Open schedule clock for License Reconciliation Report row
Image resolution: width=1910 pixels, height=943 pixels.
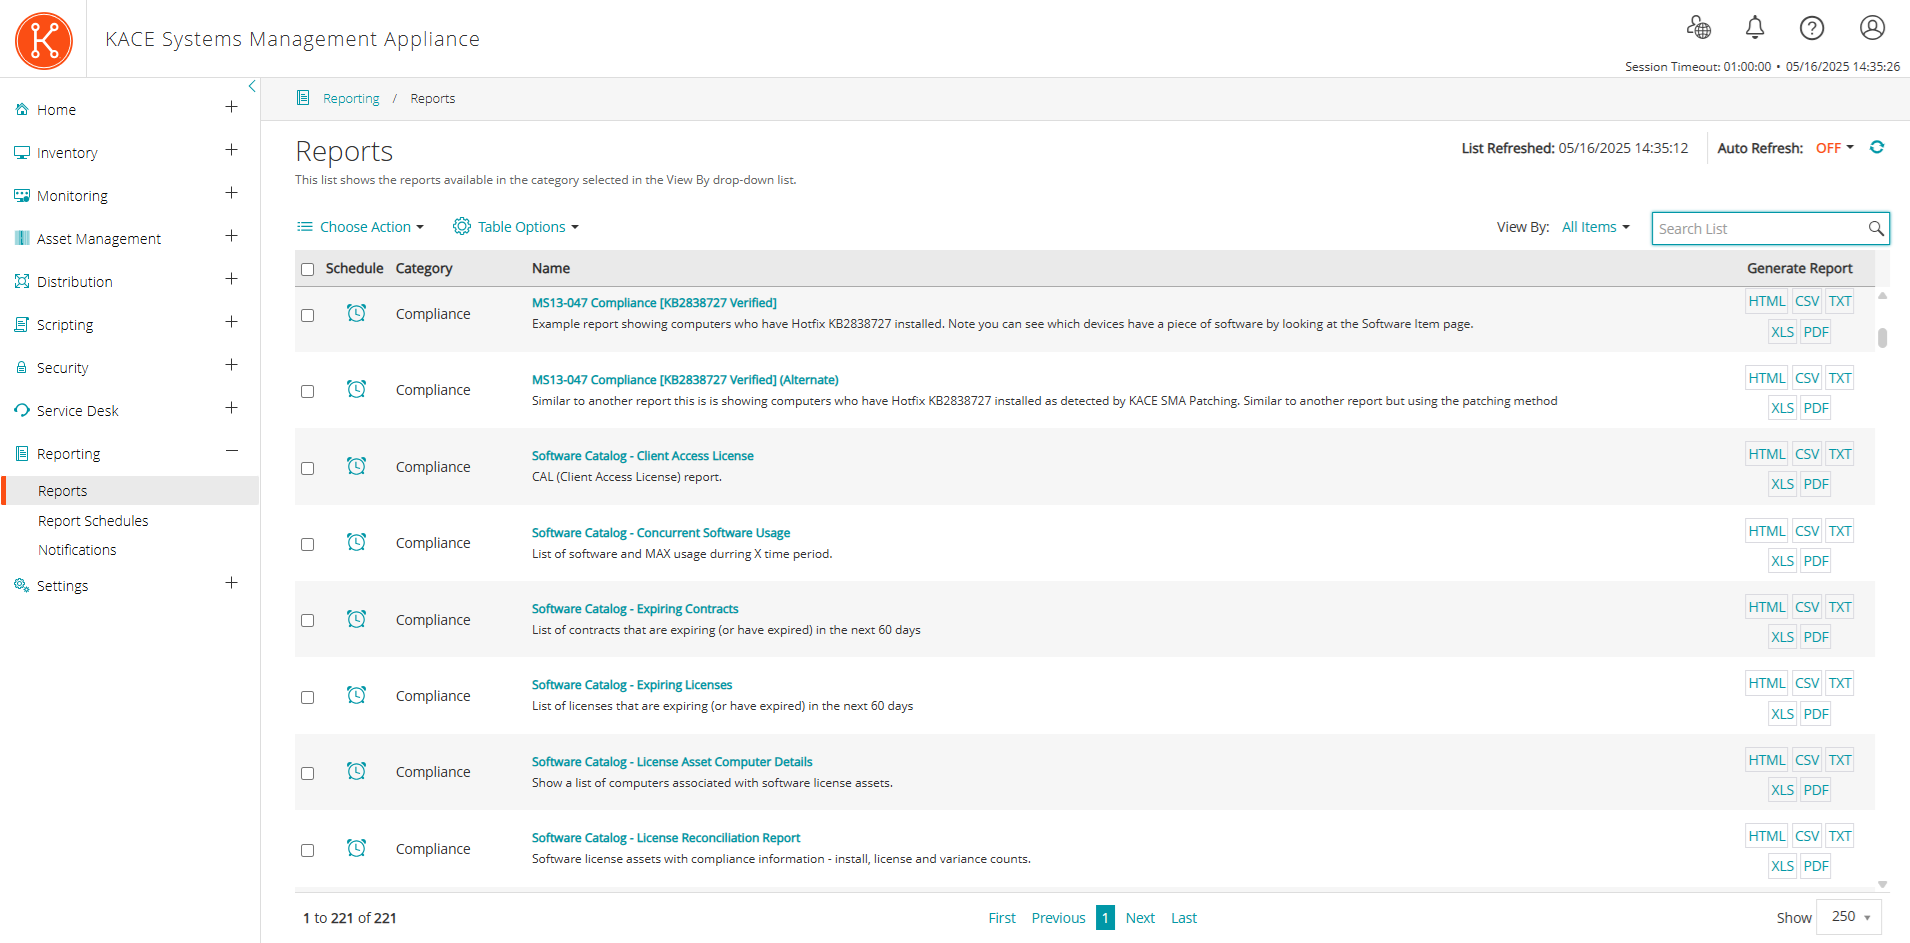pos(356,848)
